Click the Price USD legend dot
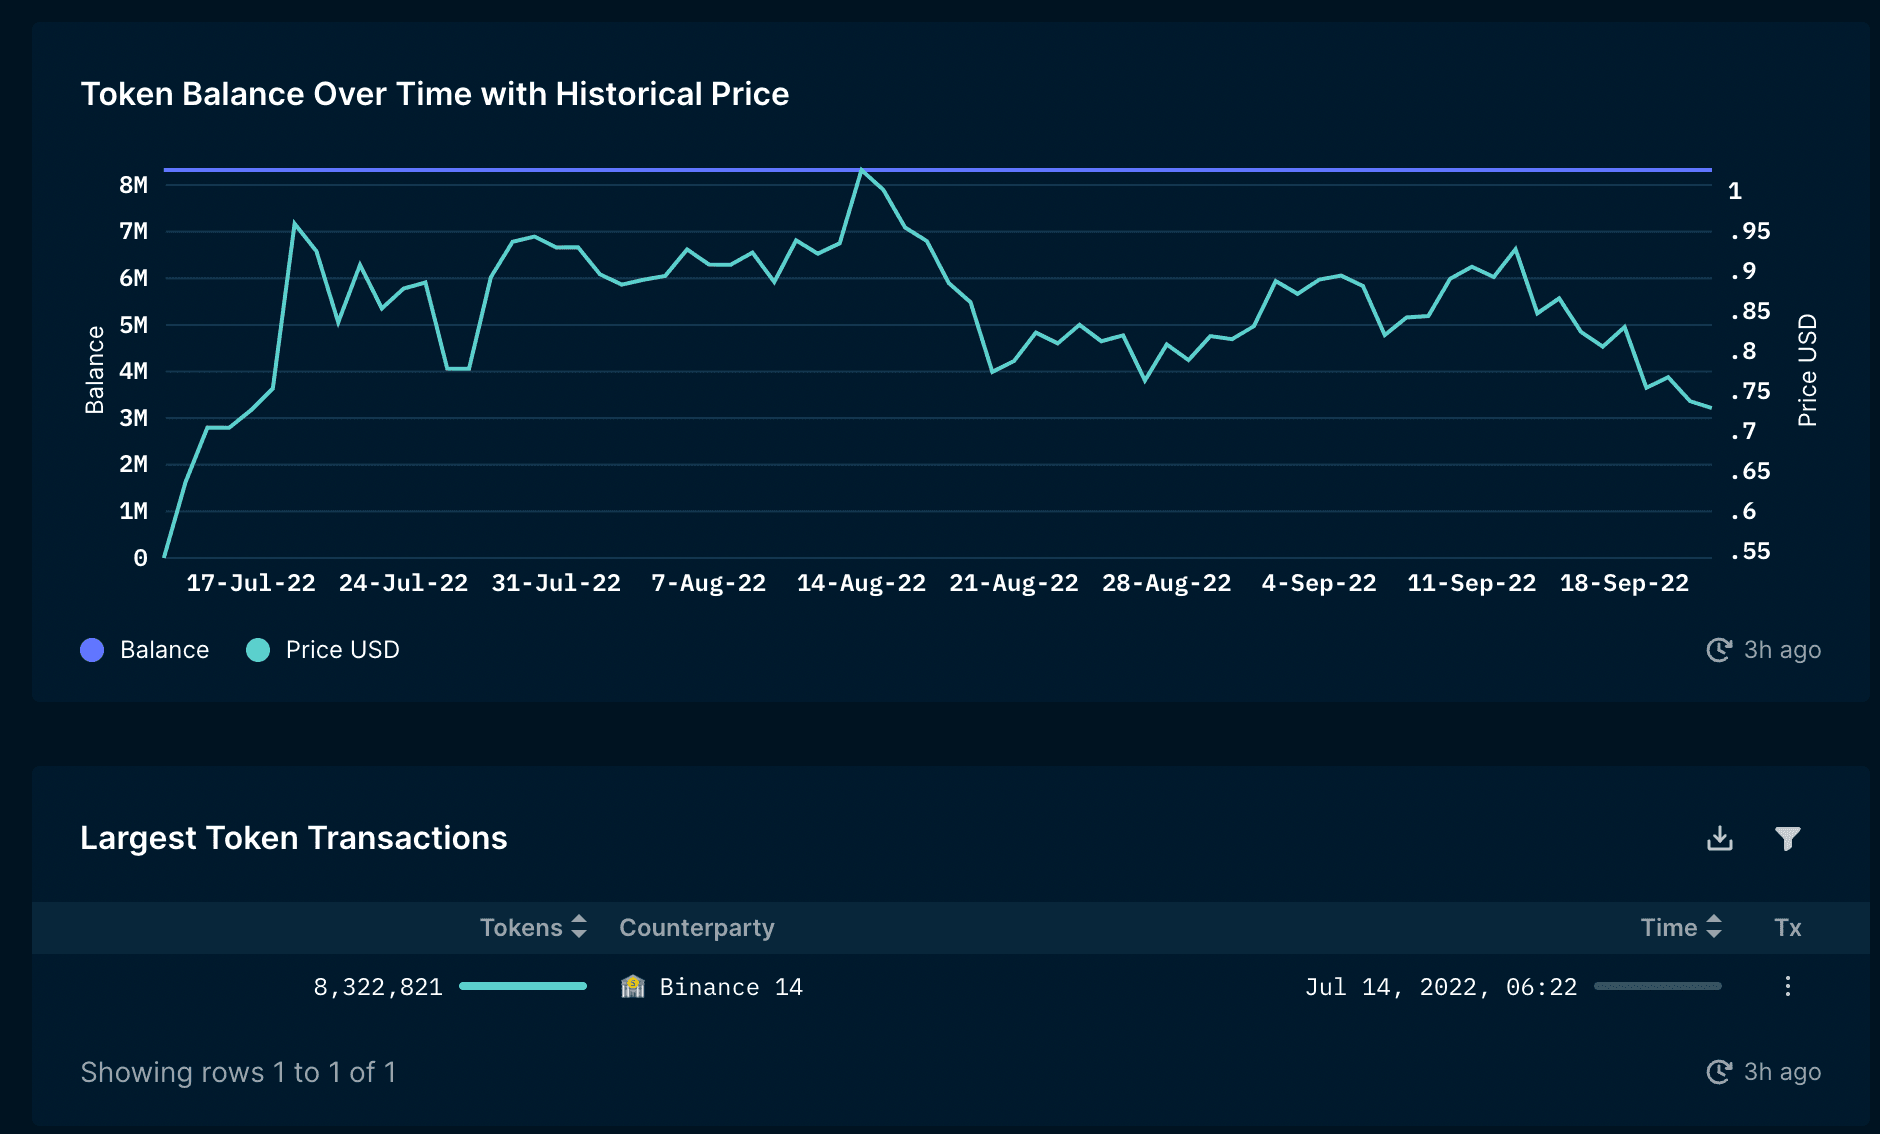Viewport: 1880px width, 1134px height. tap(258, 649)
